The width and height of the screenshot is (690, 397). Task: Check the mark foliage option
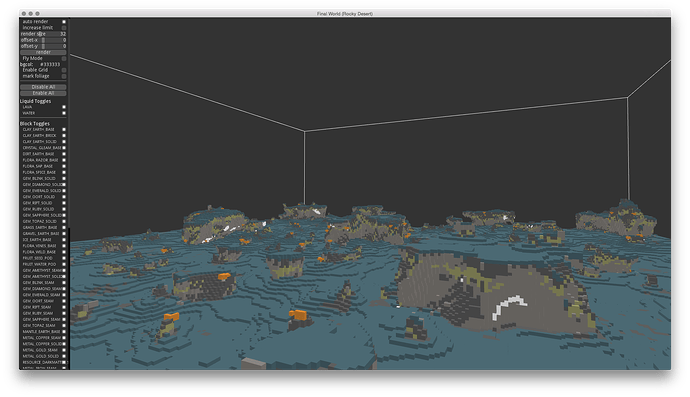tap(64, 76)
